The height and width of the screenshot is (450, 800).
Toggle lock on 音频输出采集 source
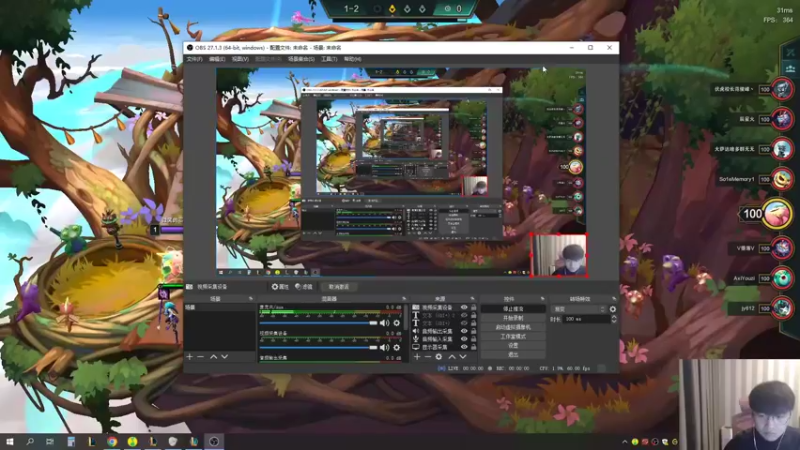(473, 331)
